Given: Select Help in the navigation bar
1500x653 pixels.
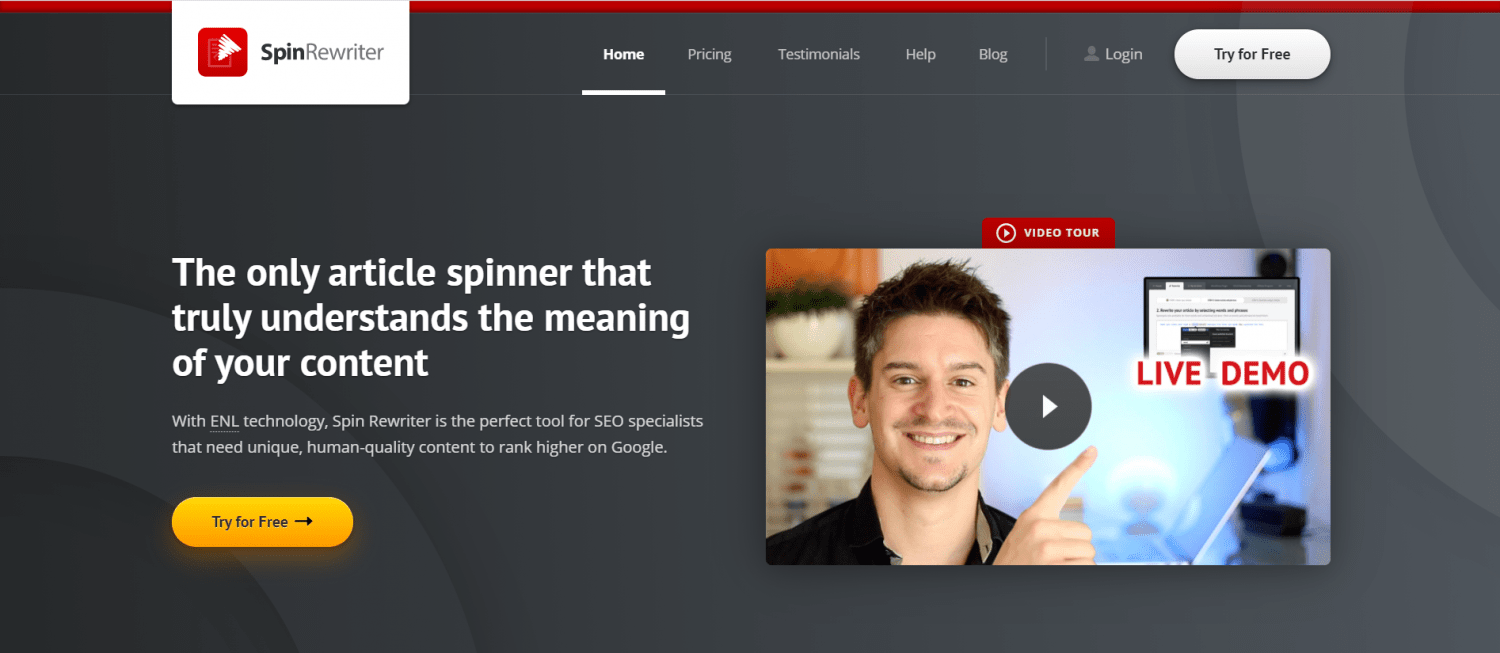Looking at the screenshot, I should click(920, 54).
